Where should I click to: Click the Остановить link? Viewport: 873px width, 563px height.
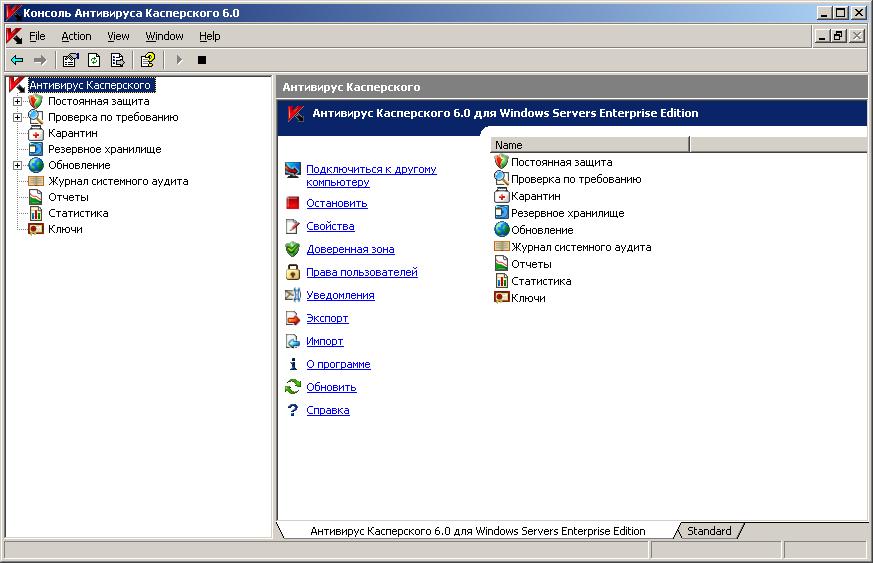tap(337, 203)
